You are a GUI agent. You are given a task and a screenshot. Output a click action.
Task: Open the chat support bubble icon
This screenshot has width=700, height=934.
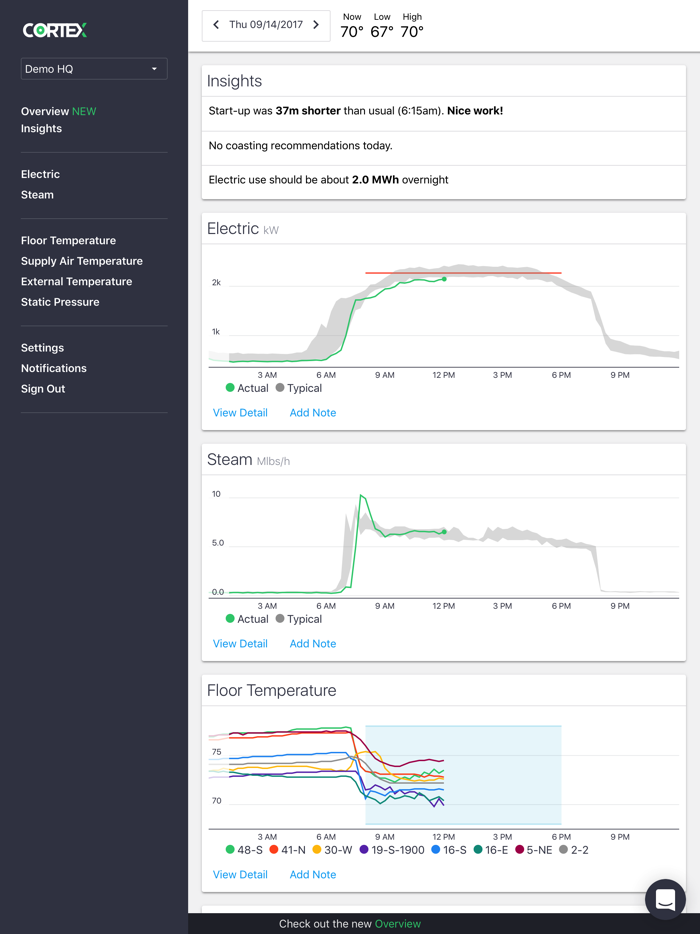click(x=665, y=900)
